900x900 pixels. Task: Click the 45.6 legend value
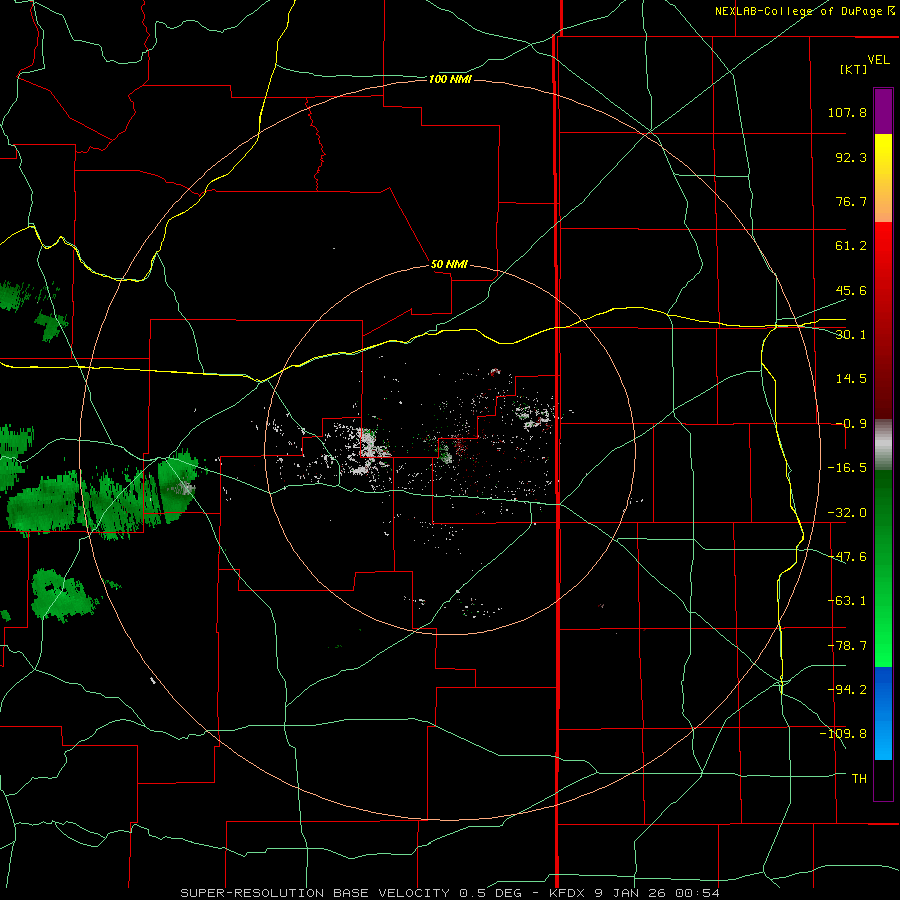click(851, 290)
